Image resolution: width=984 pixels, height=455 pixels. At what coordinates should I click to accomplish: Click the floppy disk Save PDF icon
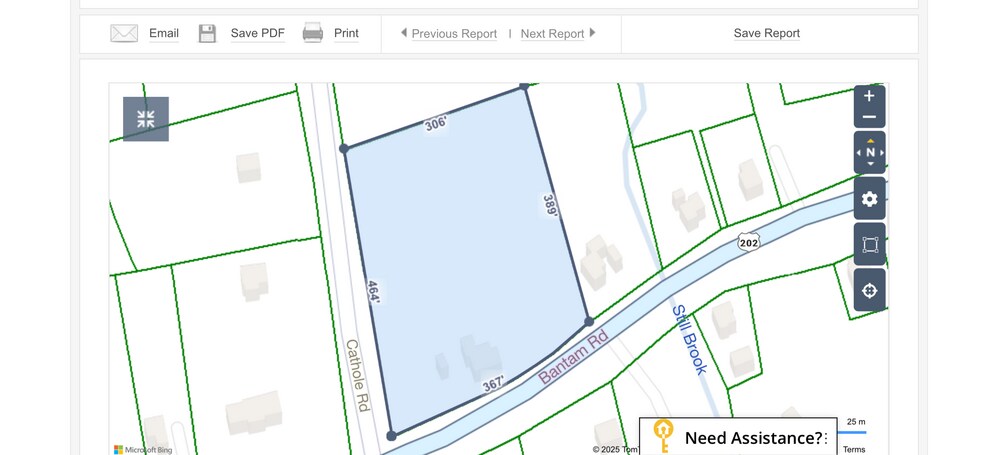[207, 33]
